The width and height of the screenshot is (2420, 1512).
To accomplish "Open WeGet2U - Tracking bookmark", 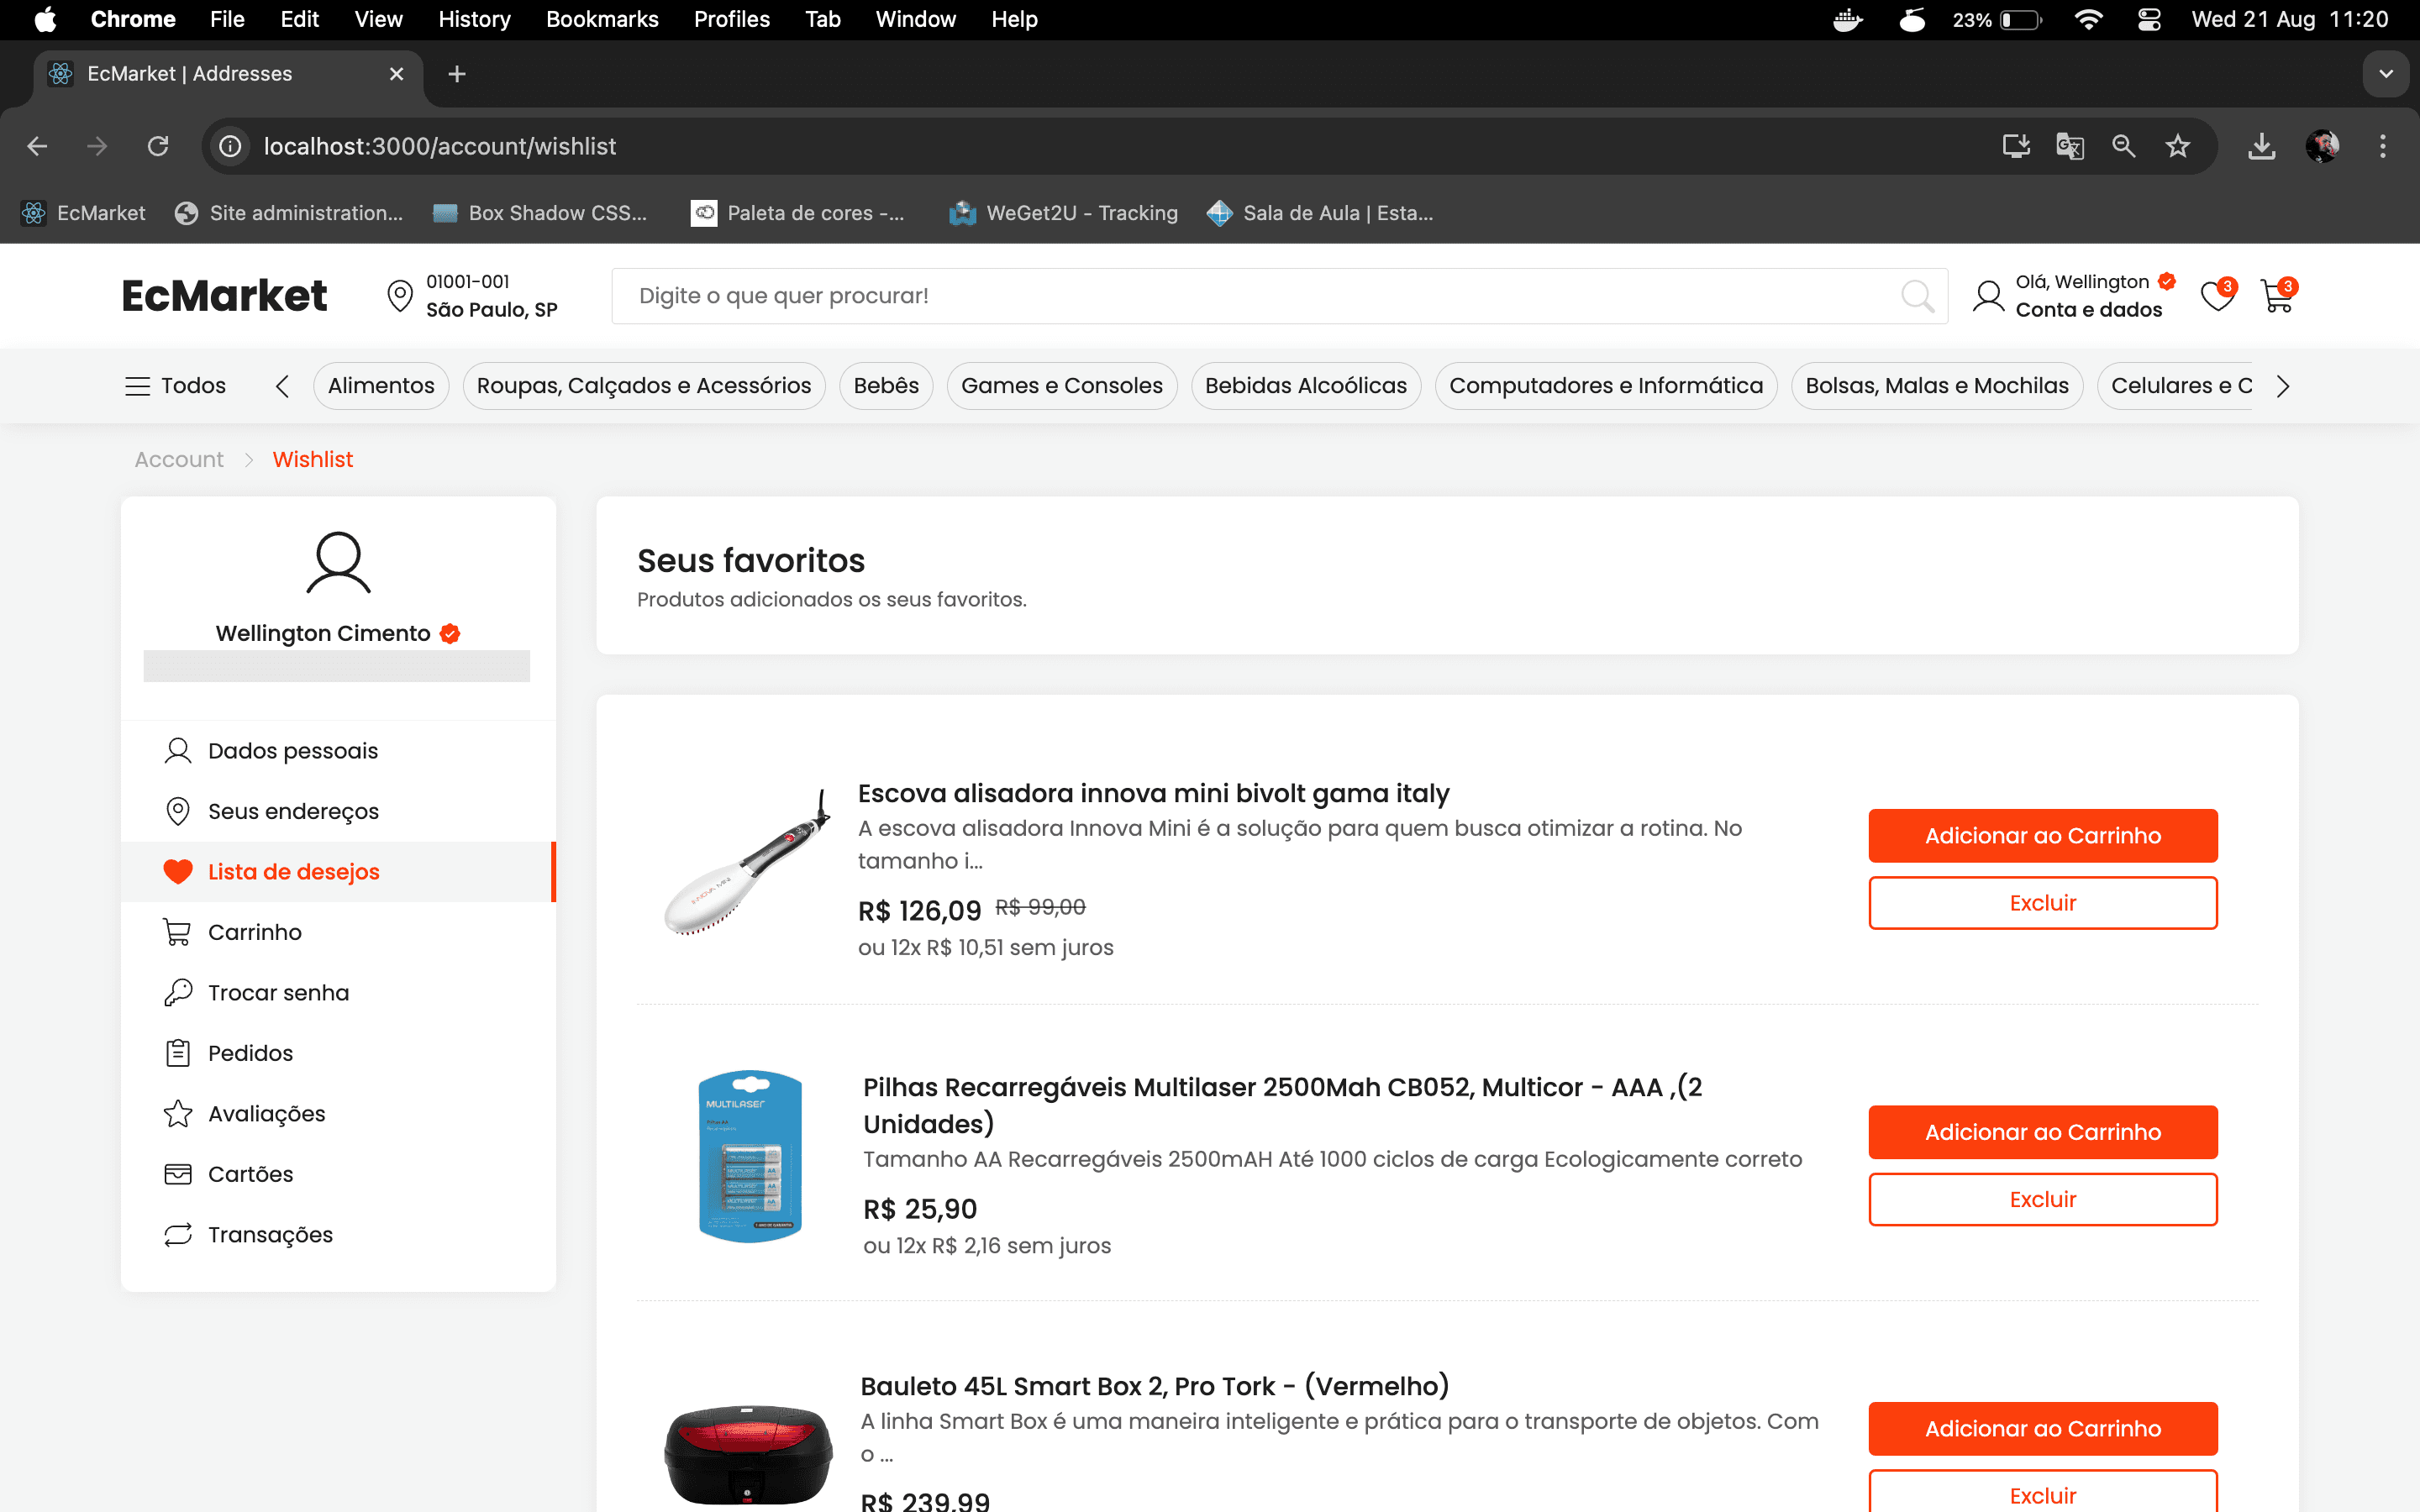I will tap(1063, 213).
